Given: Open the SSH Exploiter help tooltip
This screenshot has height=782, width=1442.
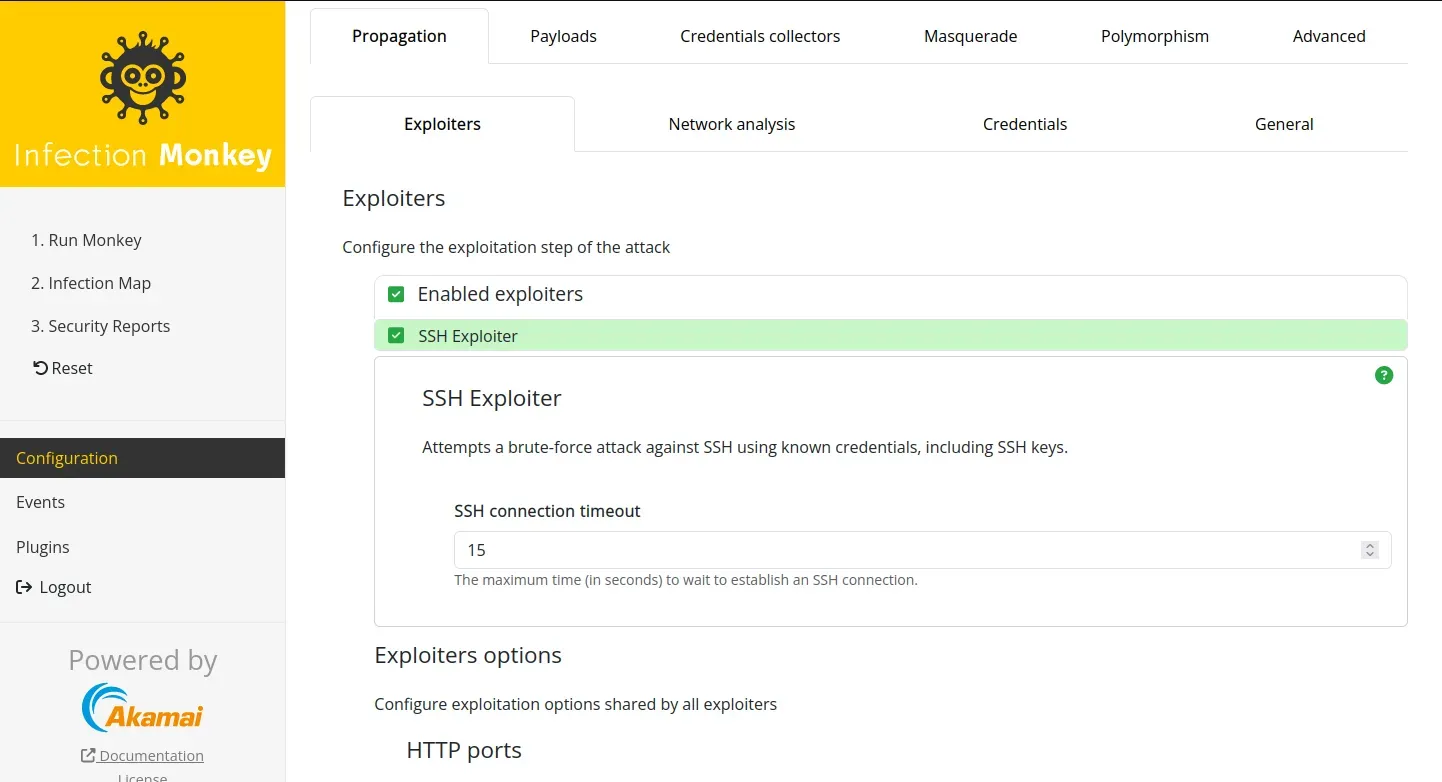Looking at the screenshot, I should (1384, 375).
